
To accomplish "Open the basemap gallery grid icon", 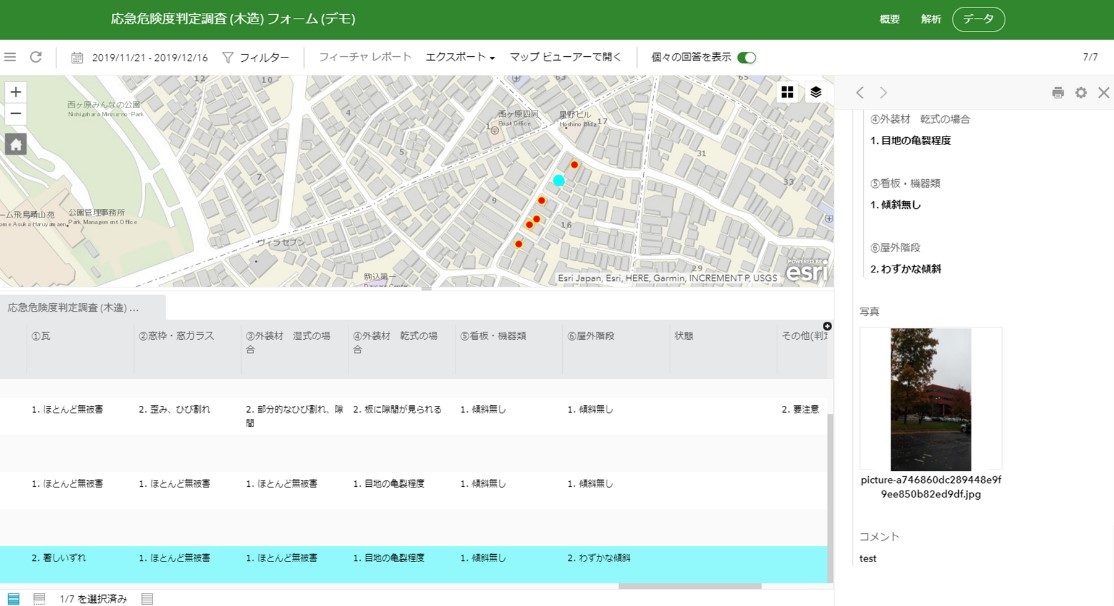I will tap(787, 92).
